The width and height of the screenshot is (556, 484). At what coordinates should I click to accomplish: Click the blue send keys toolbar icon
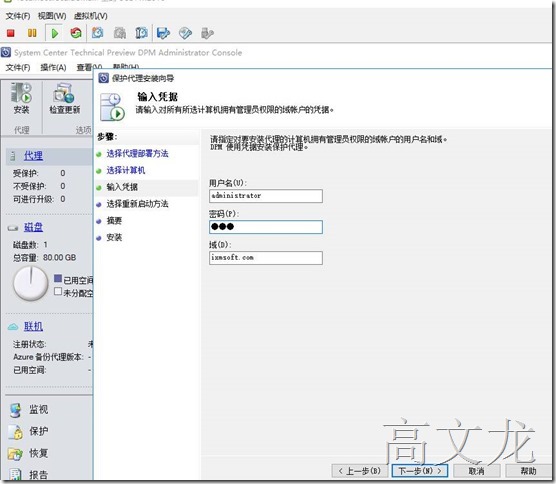tap(163, 33)
